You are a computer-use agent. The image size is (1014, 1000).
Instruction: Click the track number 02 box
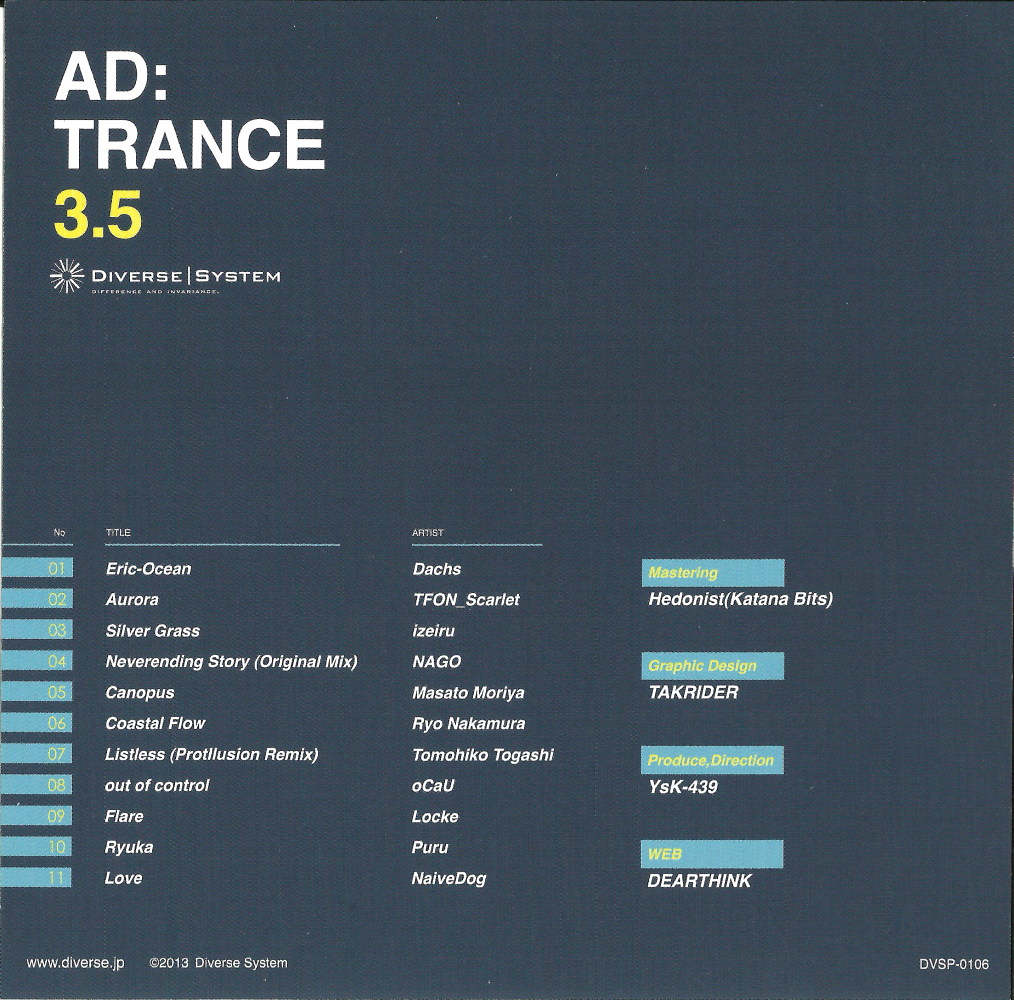click(x=37, y=600)
